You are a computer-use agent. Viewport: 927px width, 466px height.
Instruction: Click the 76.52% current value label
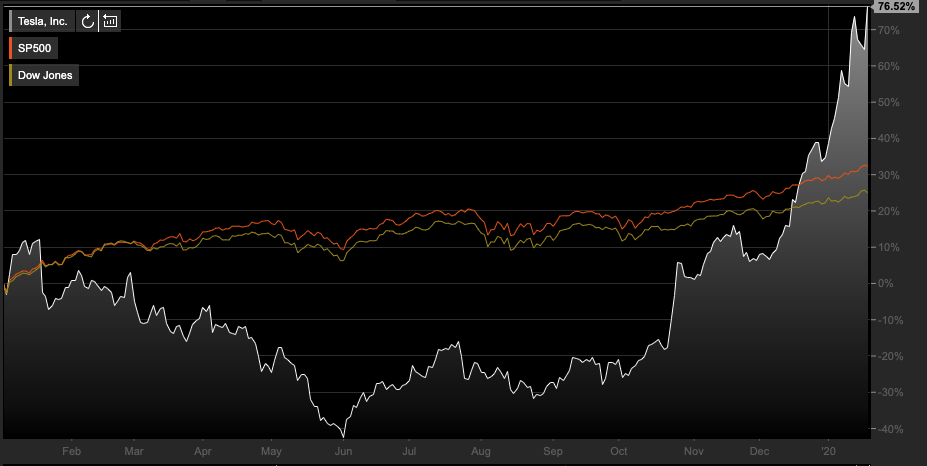tap(897, 7)
